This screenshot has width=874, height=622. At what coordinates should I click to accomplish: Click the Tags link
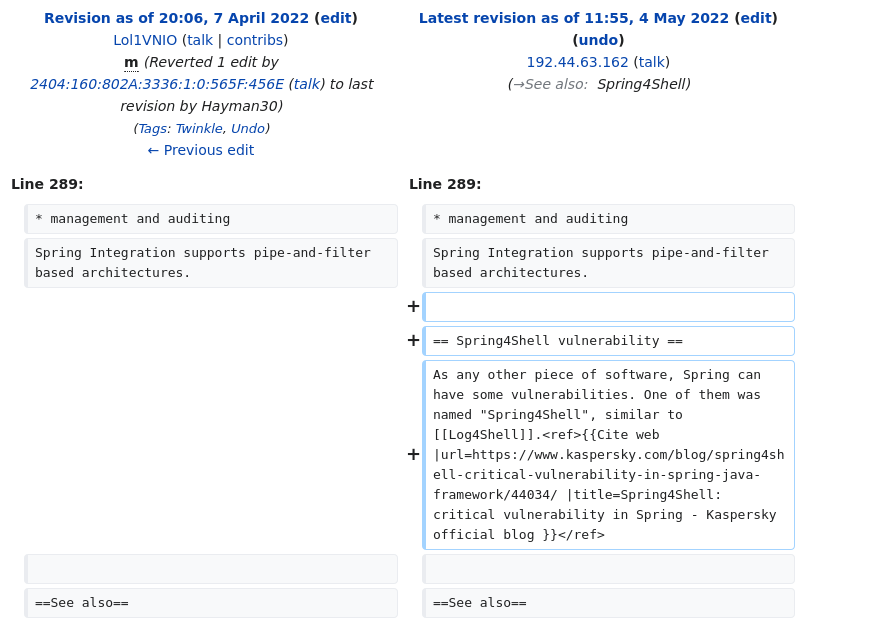152,129
